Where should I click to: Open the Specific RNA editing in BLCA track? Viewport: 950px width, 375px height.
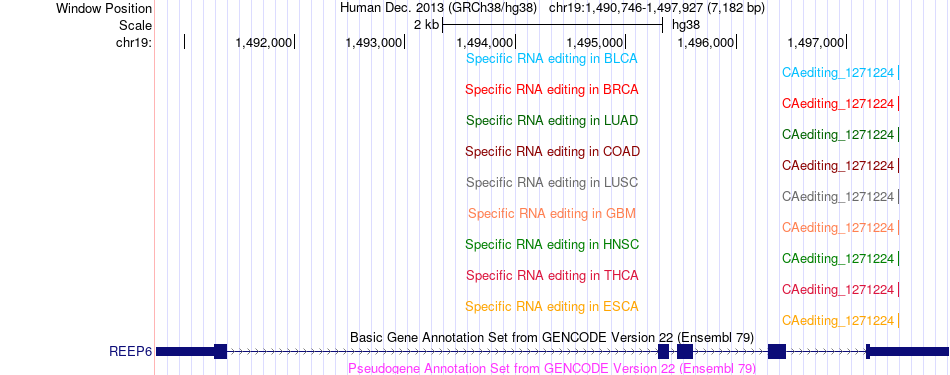coord(552,59)
